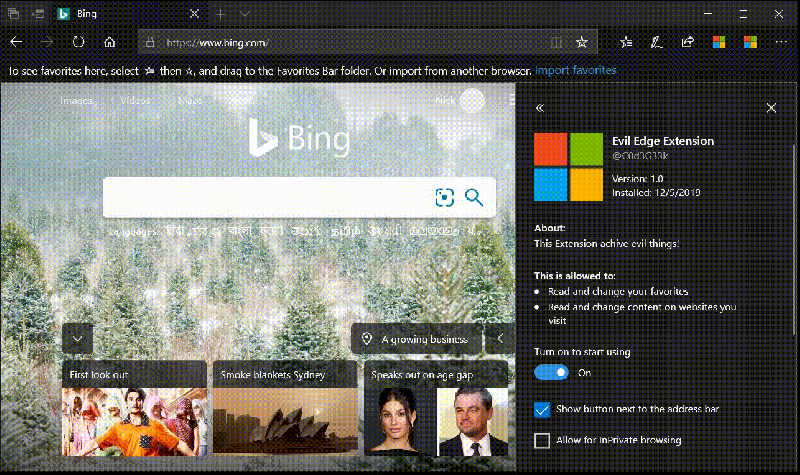The height and width of the screenshot is (475, 800).
Task: Click the extension title Evil Edge Extension
Action: (x=663, y=141)
